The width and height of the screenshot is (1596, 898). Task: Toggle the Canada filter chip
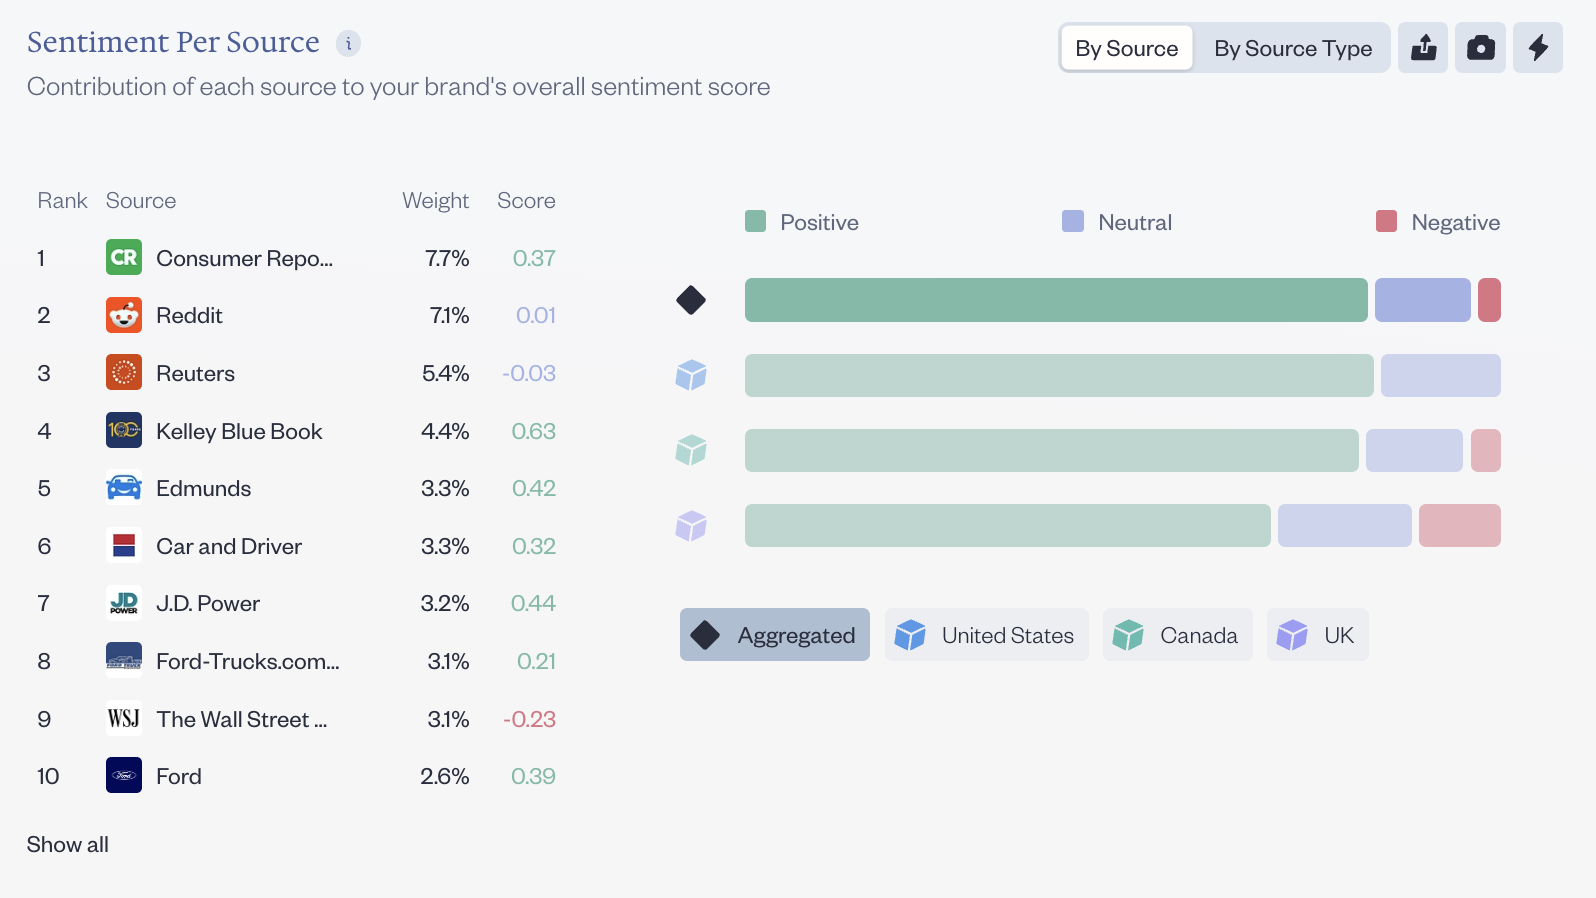click(1177, 635)
